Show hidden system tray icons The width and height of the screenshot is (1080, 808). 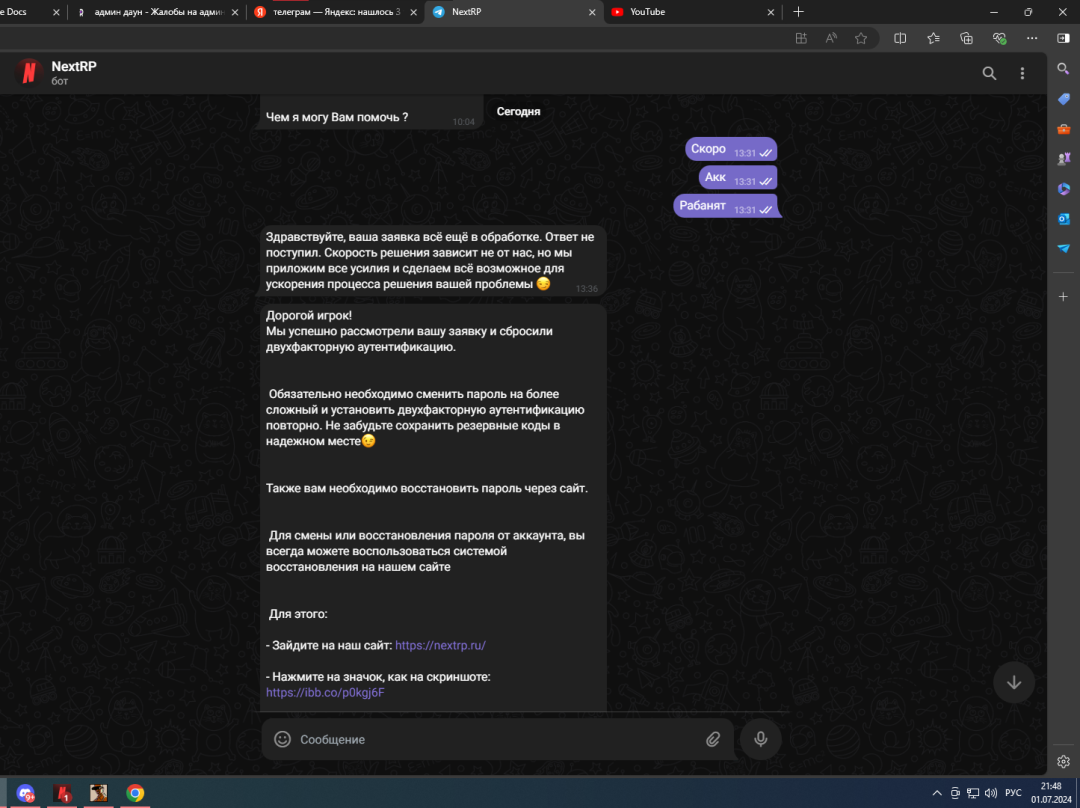937,794
